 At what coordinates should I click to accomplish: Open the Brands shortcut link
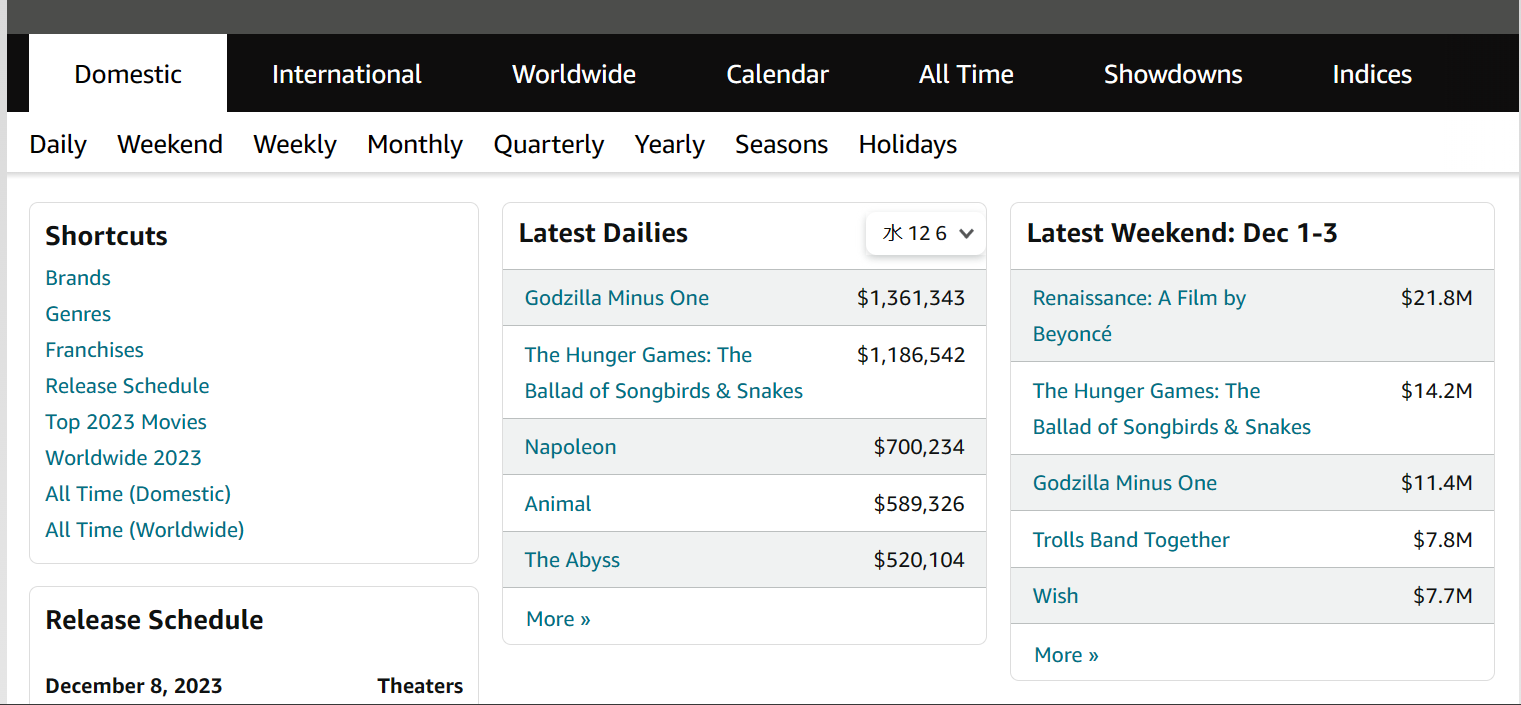78,278
